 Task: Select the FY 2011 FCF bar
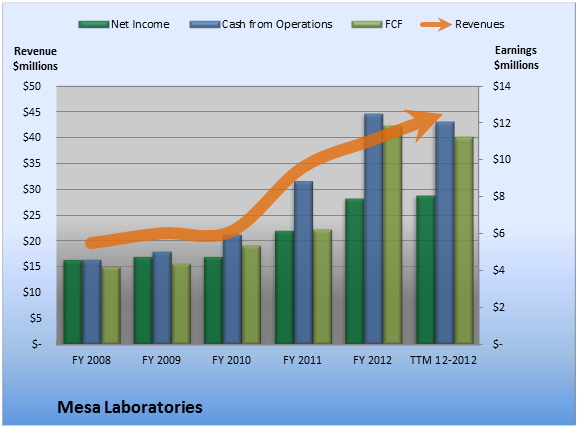click(322, 287)
